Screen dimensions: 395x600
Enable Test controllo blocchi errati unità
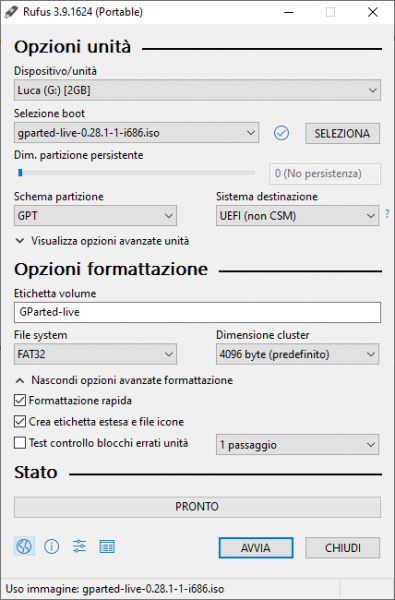click(x=20, y=443)
